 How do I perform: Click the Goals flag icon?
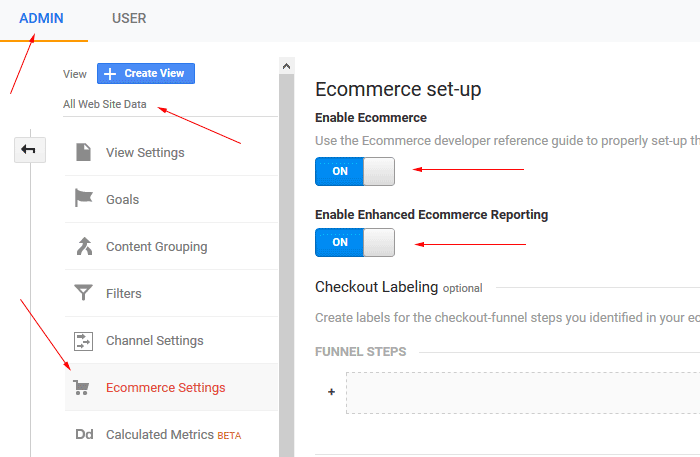pyautogui.click(x=83, y=198)
